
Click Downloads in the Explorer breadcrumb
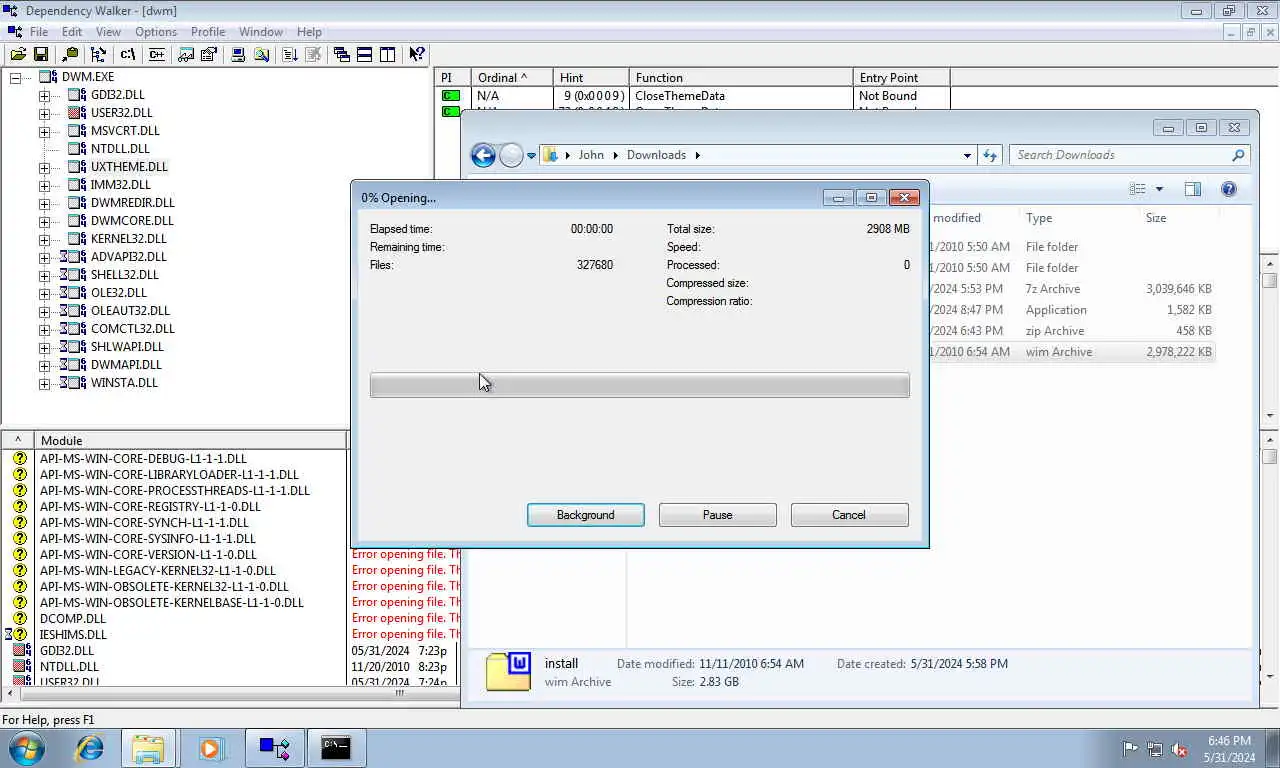(656, 155)
